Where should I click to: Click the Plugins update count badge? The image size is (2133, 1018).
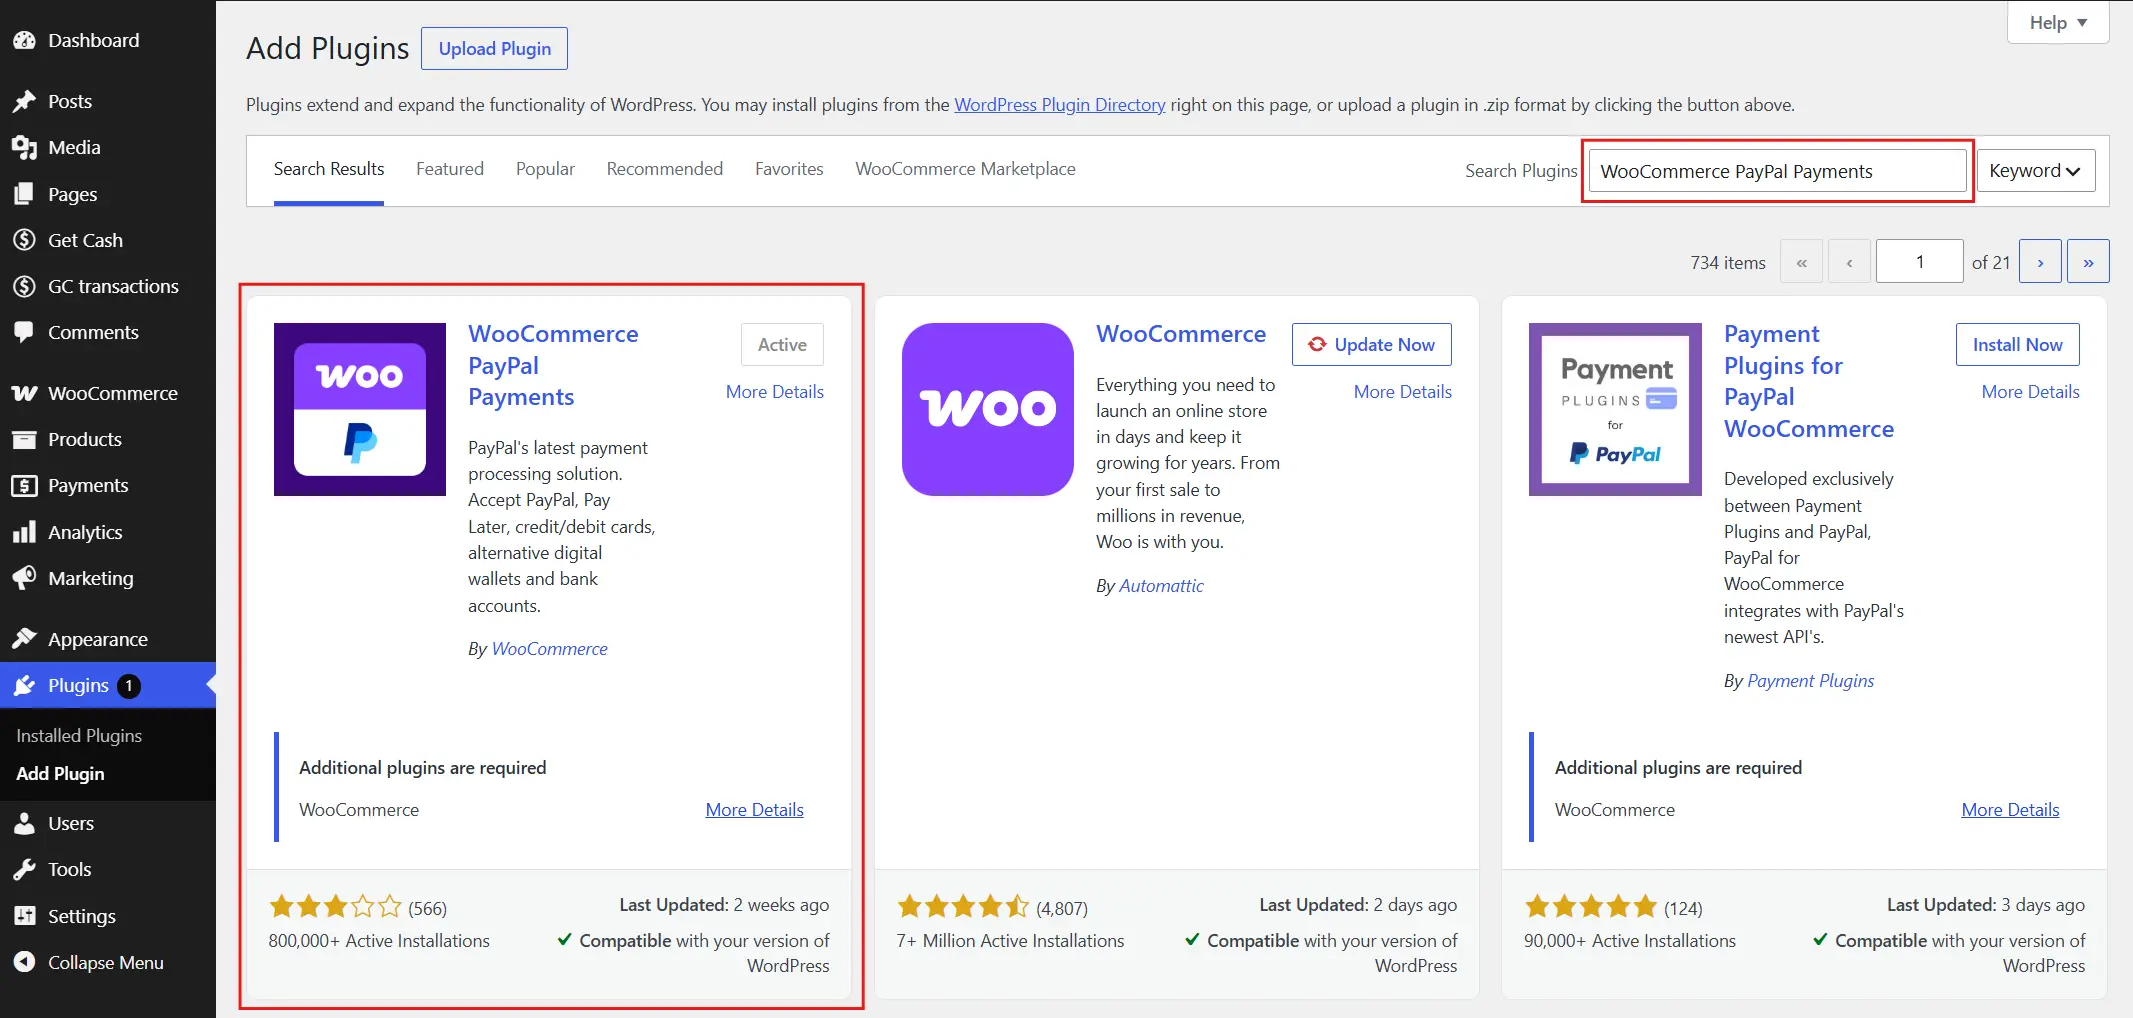(x=128, y=686)
